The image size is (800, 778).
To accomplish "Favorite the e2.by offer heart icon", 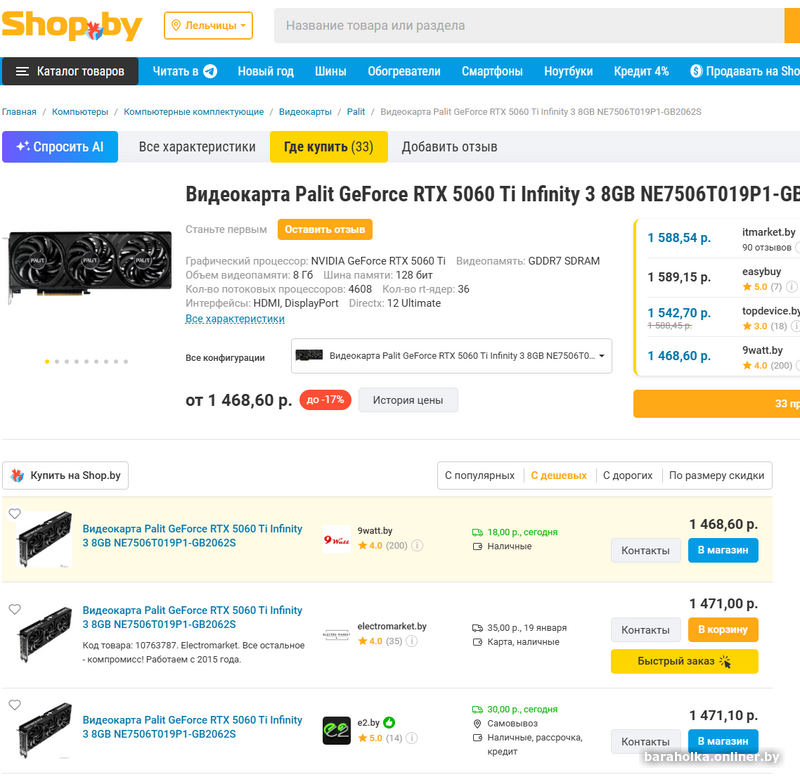I will click(x=15, y=705).
